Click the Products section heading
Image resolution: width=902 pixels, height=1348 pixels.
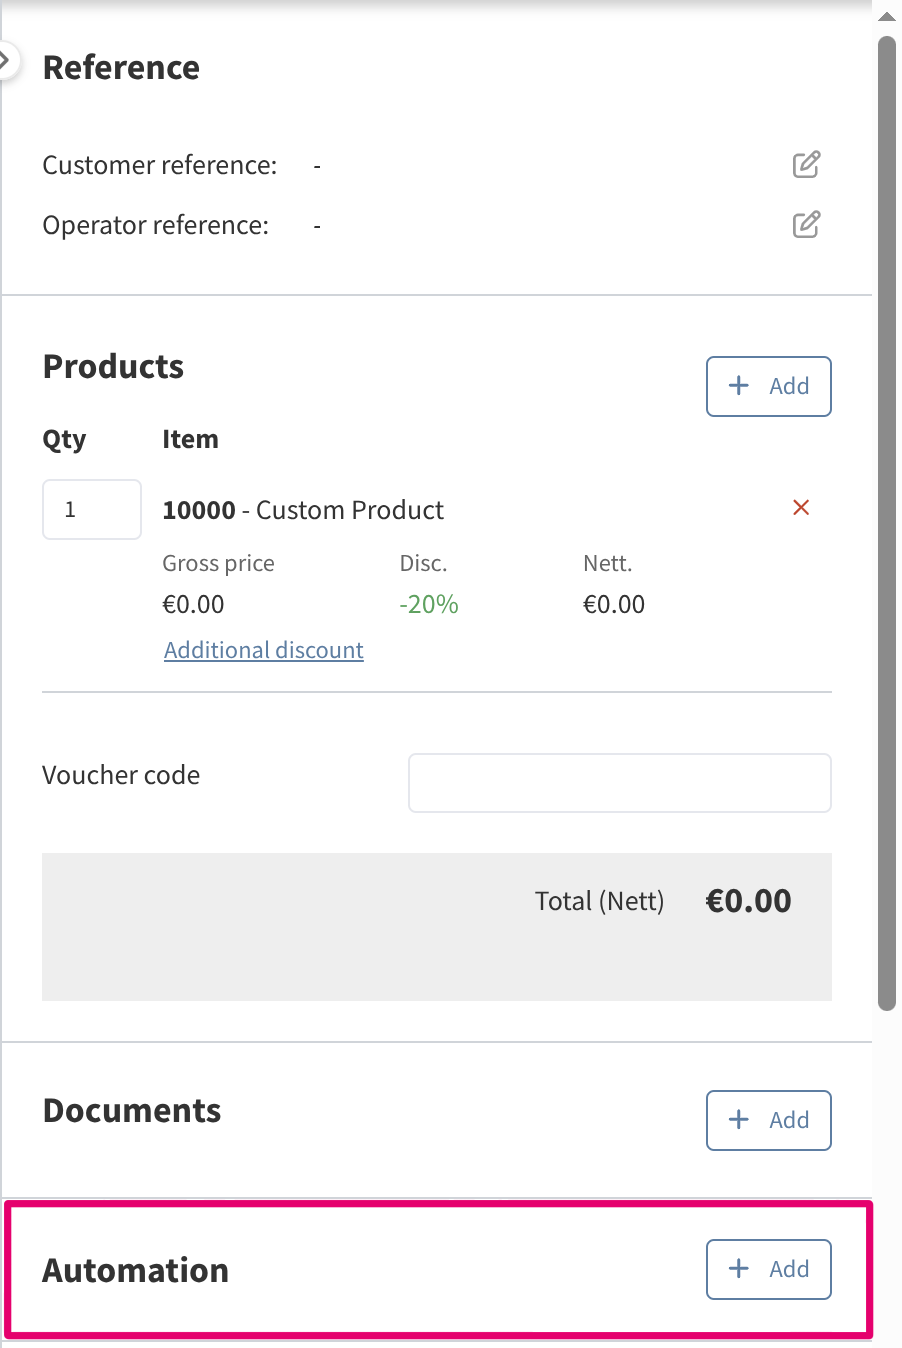click(113, 367)
